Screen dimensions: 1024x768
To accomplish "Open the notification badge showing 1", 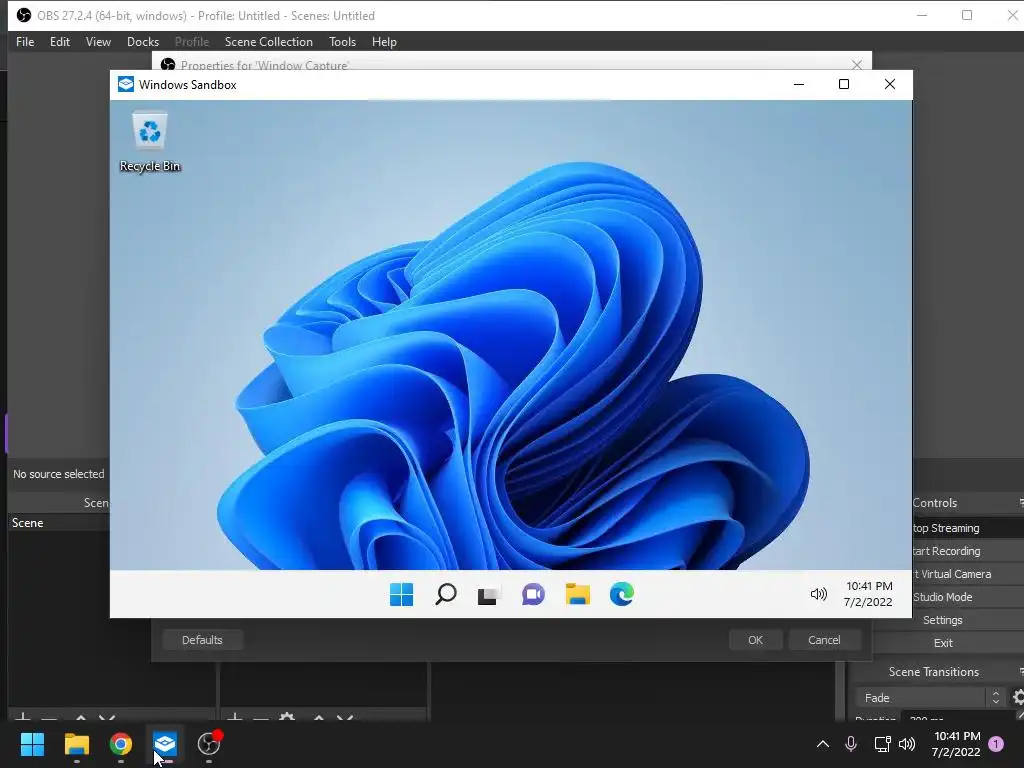I will tap(996, 744).
